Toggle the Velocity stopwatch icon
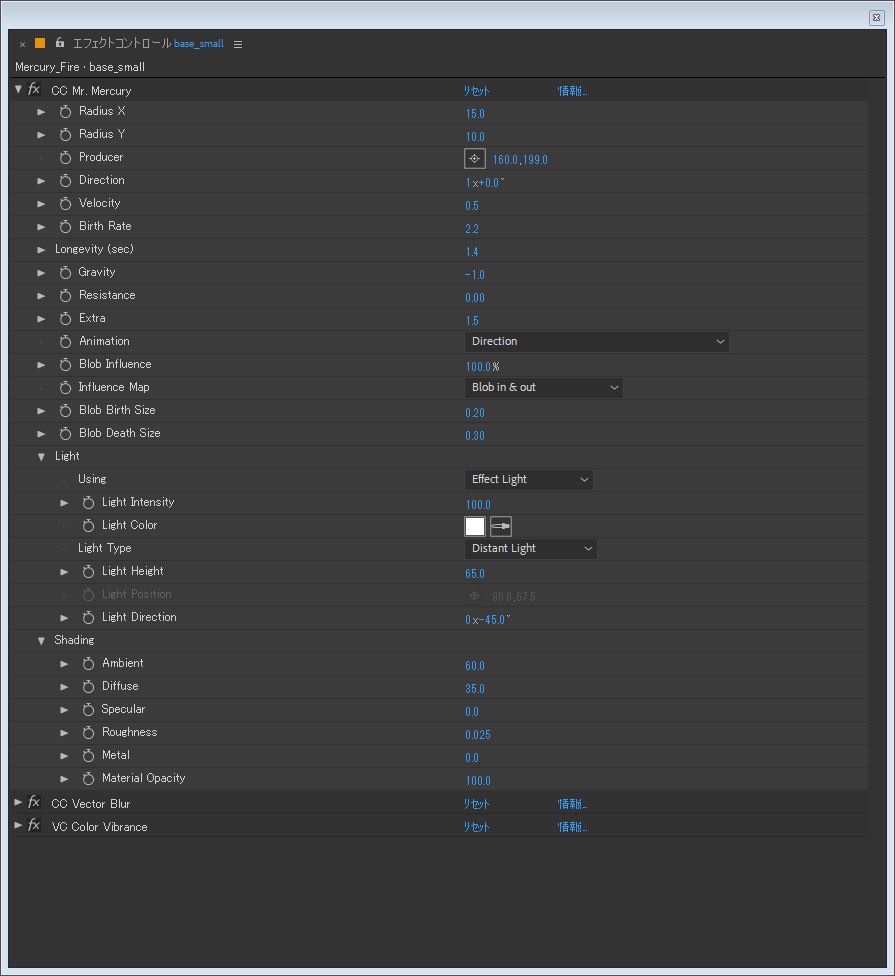Viewport: 895px width, 976px height. click(65, 204)
